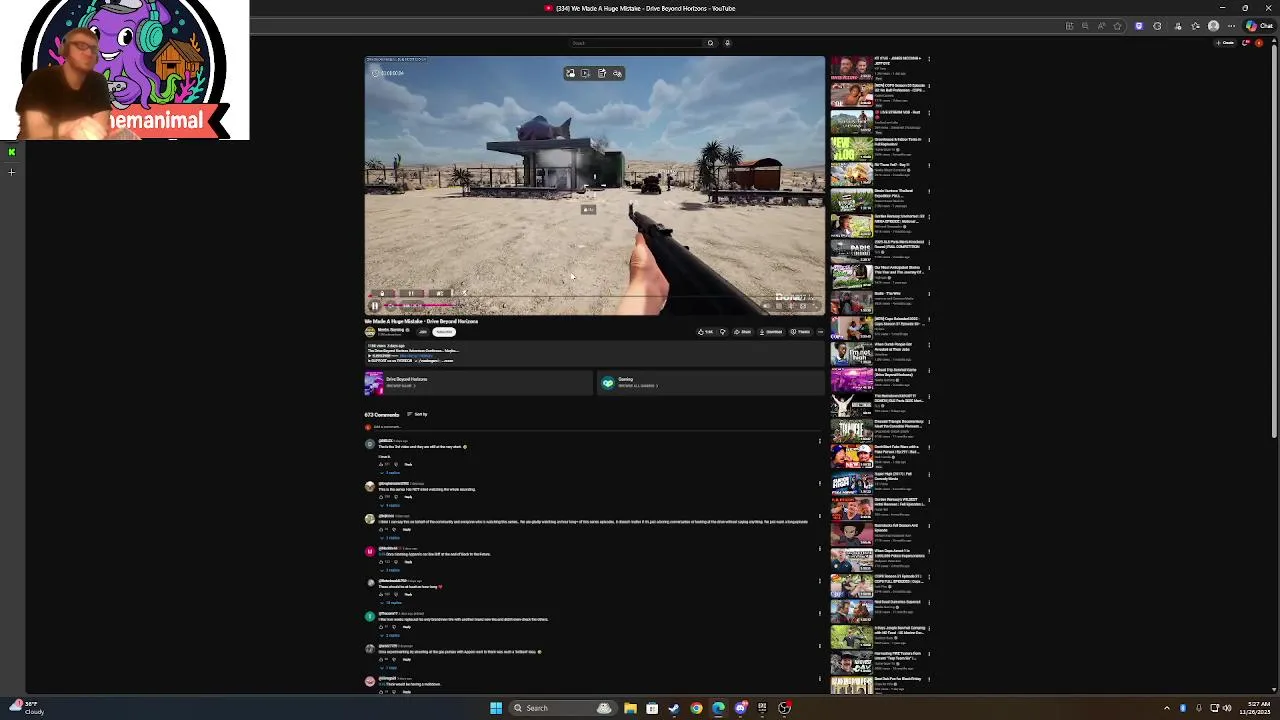This screenshot has height=720, width=1280.
Task: Start voice search with the microphone icon
Action: coord(727,43)
